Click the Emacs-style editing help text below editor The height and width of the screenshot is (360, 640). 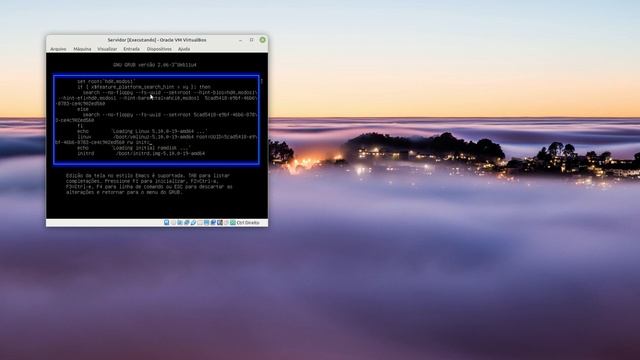[x=149, y=184]
